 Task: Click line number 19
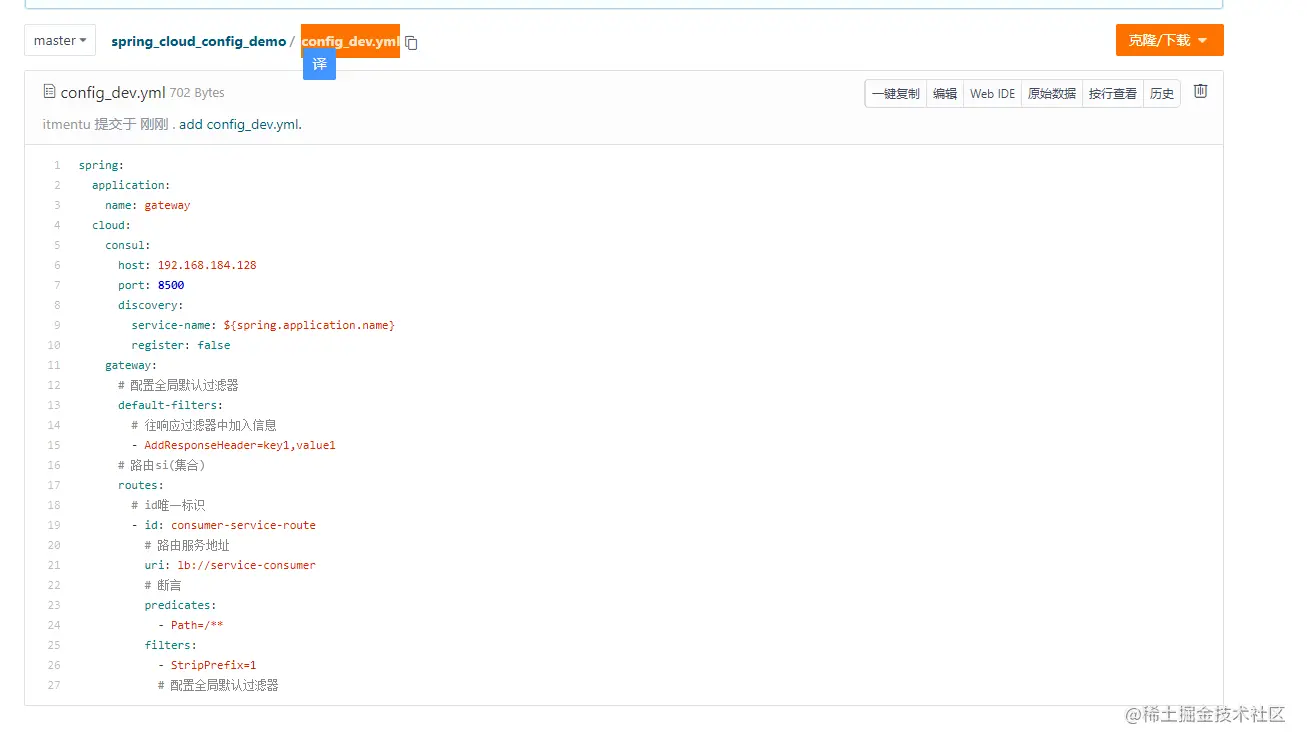[54, 525]
